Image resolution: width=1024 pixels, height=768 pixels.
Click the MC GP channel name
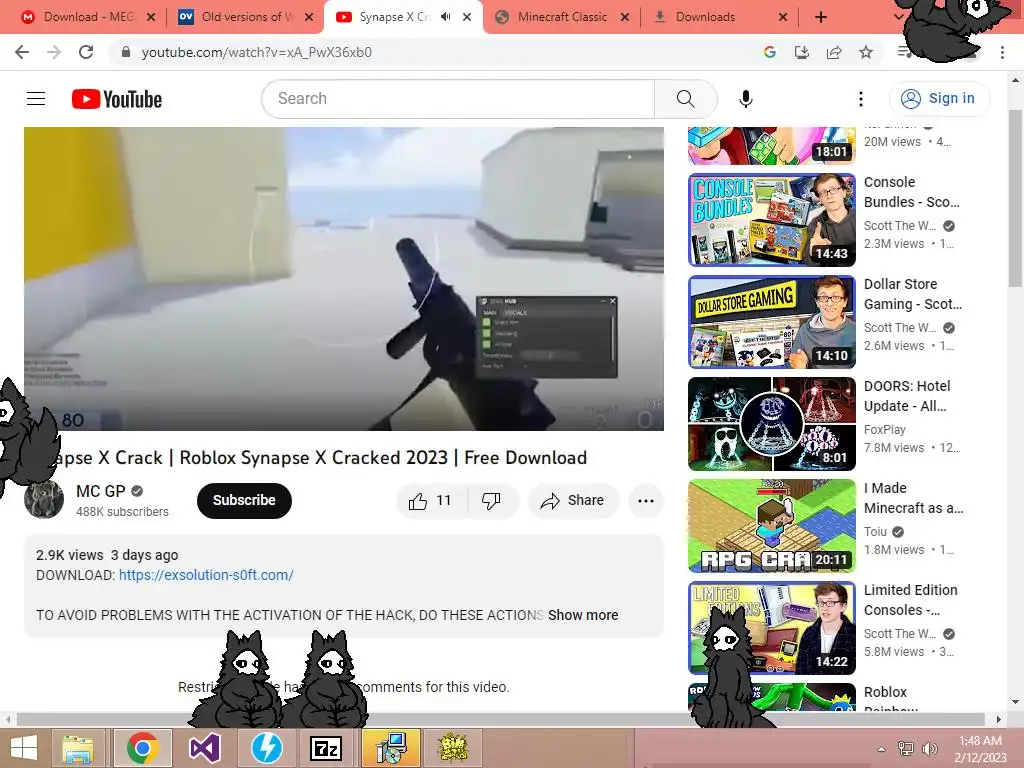click(x=101, y=491)
